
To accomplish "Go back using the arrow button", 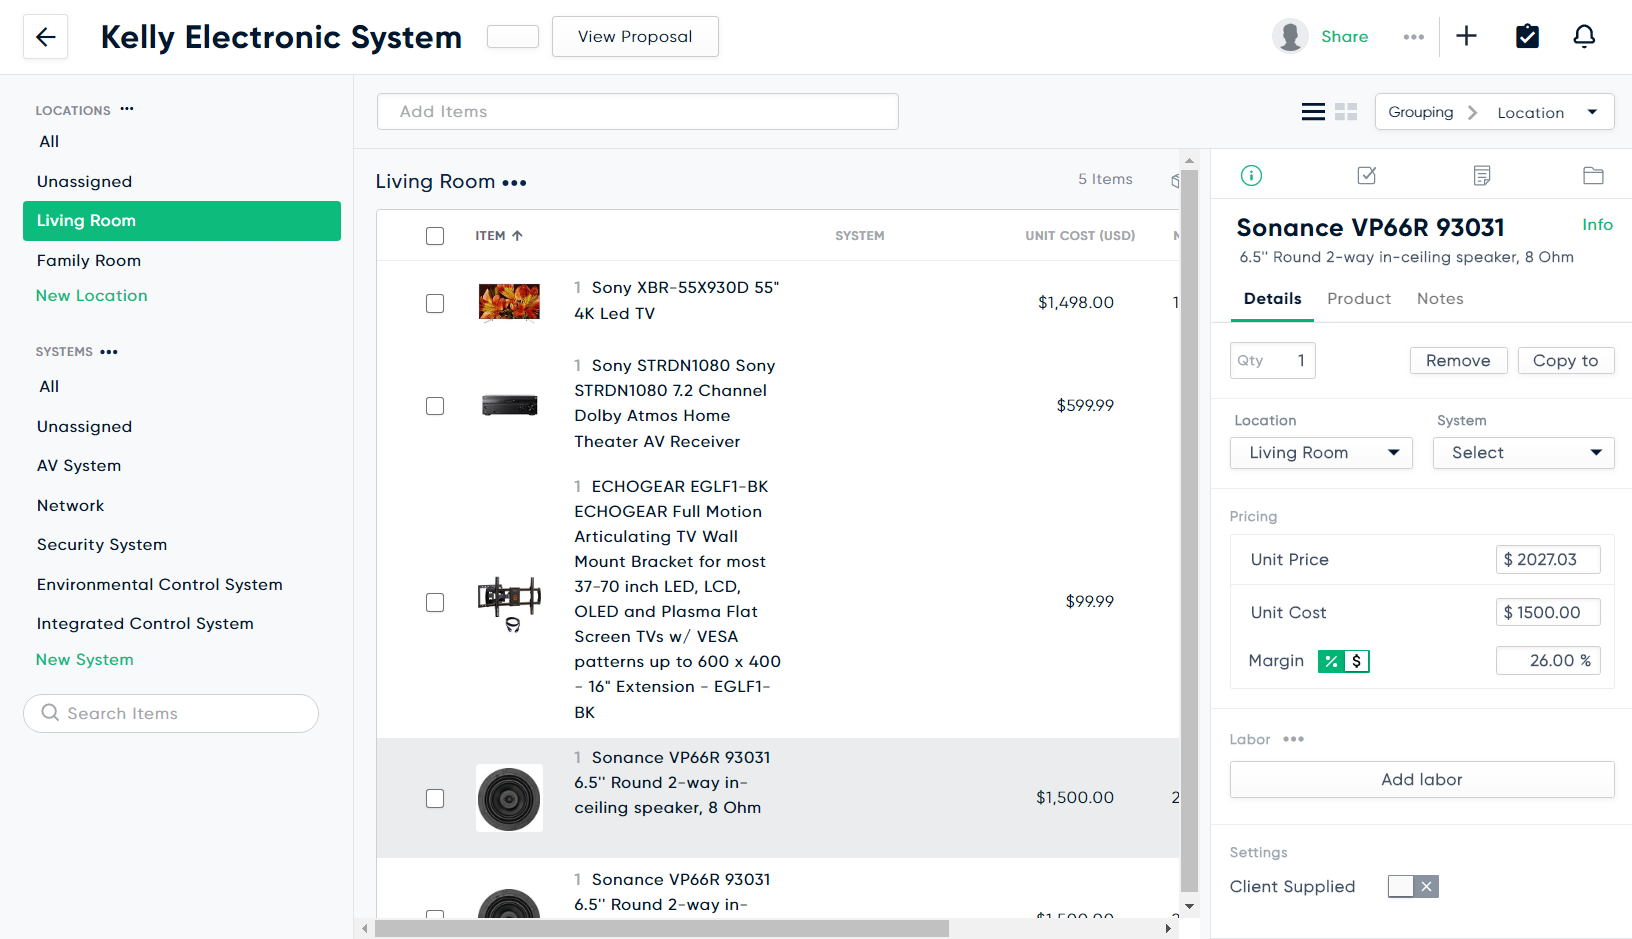I will pos(45,37).
